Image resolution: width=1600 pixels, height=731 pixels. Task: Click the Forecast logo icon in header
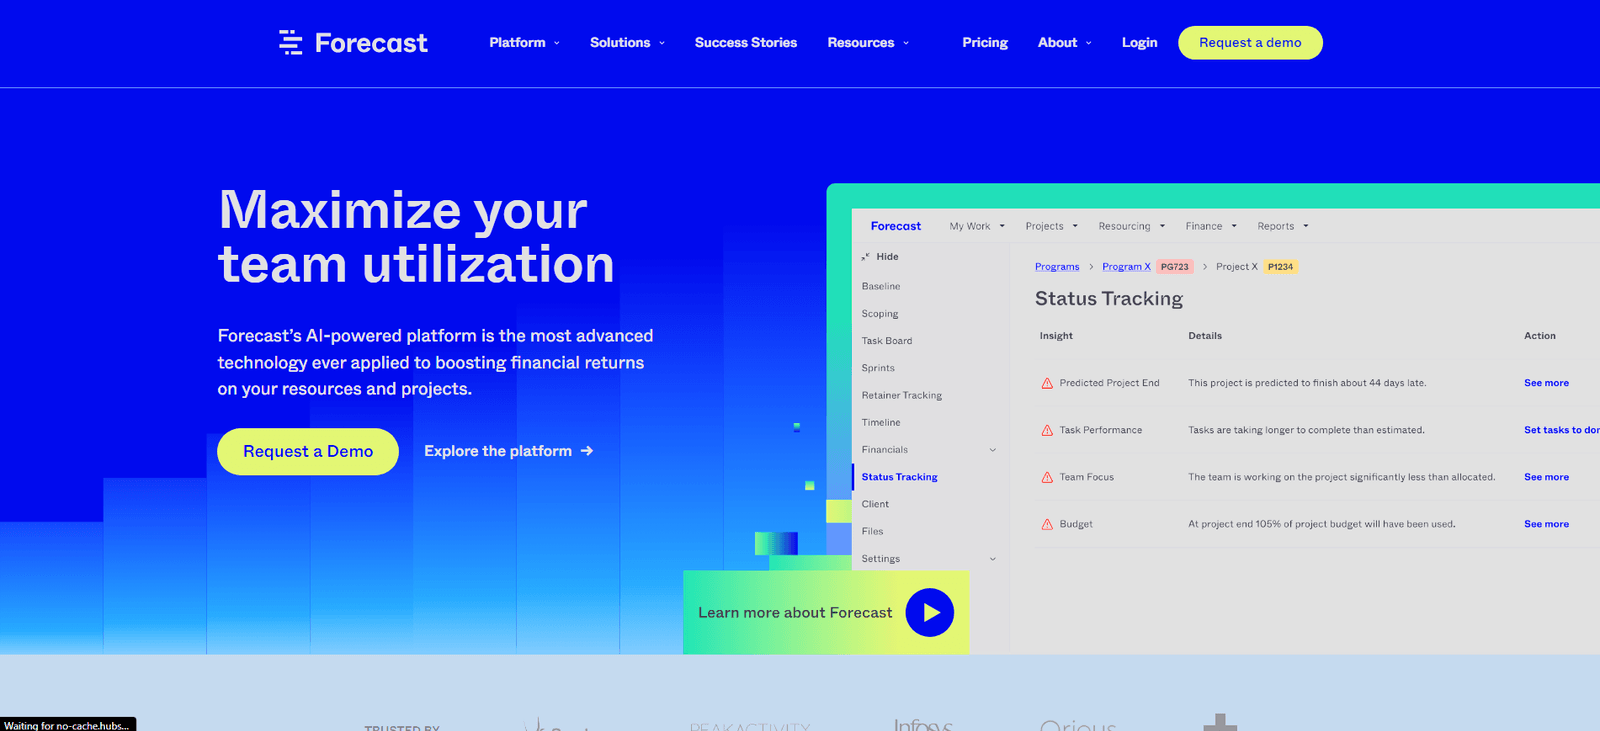click(290, 42)
